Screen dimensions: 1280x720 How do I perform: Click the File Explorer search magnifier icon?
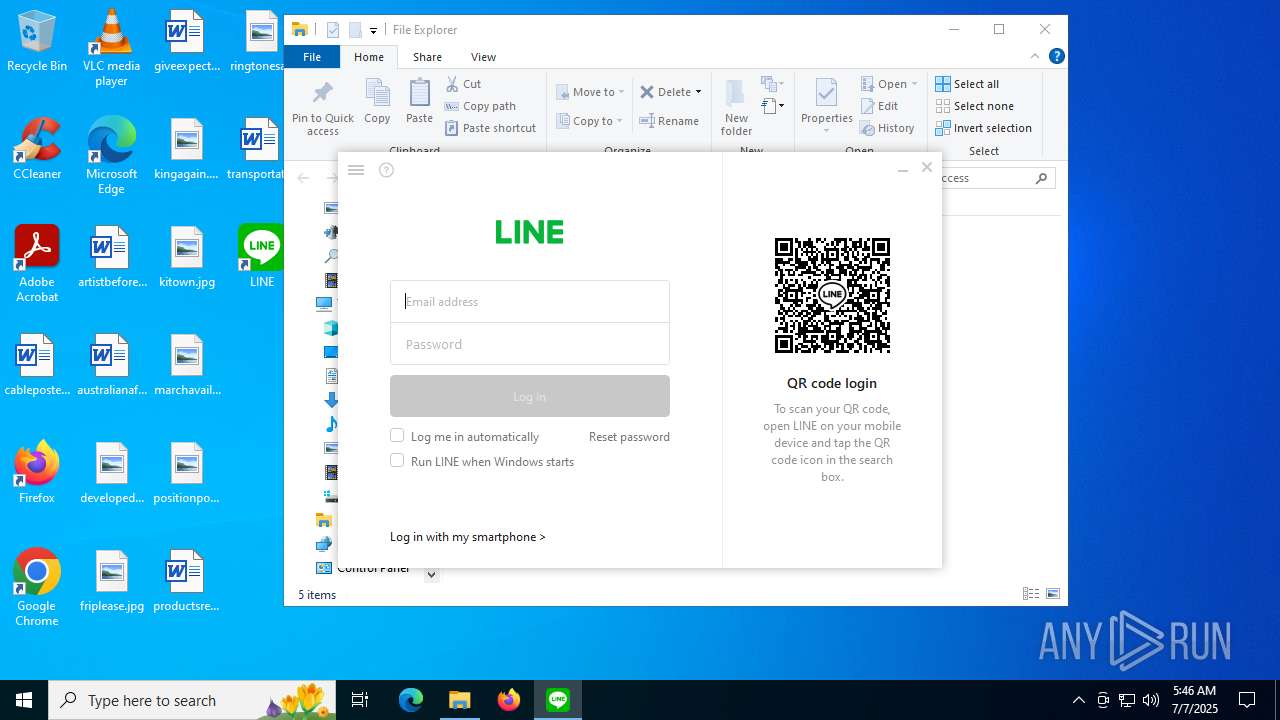1041,178
